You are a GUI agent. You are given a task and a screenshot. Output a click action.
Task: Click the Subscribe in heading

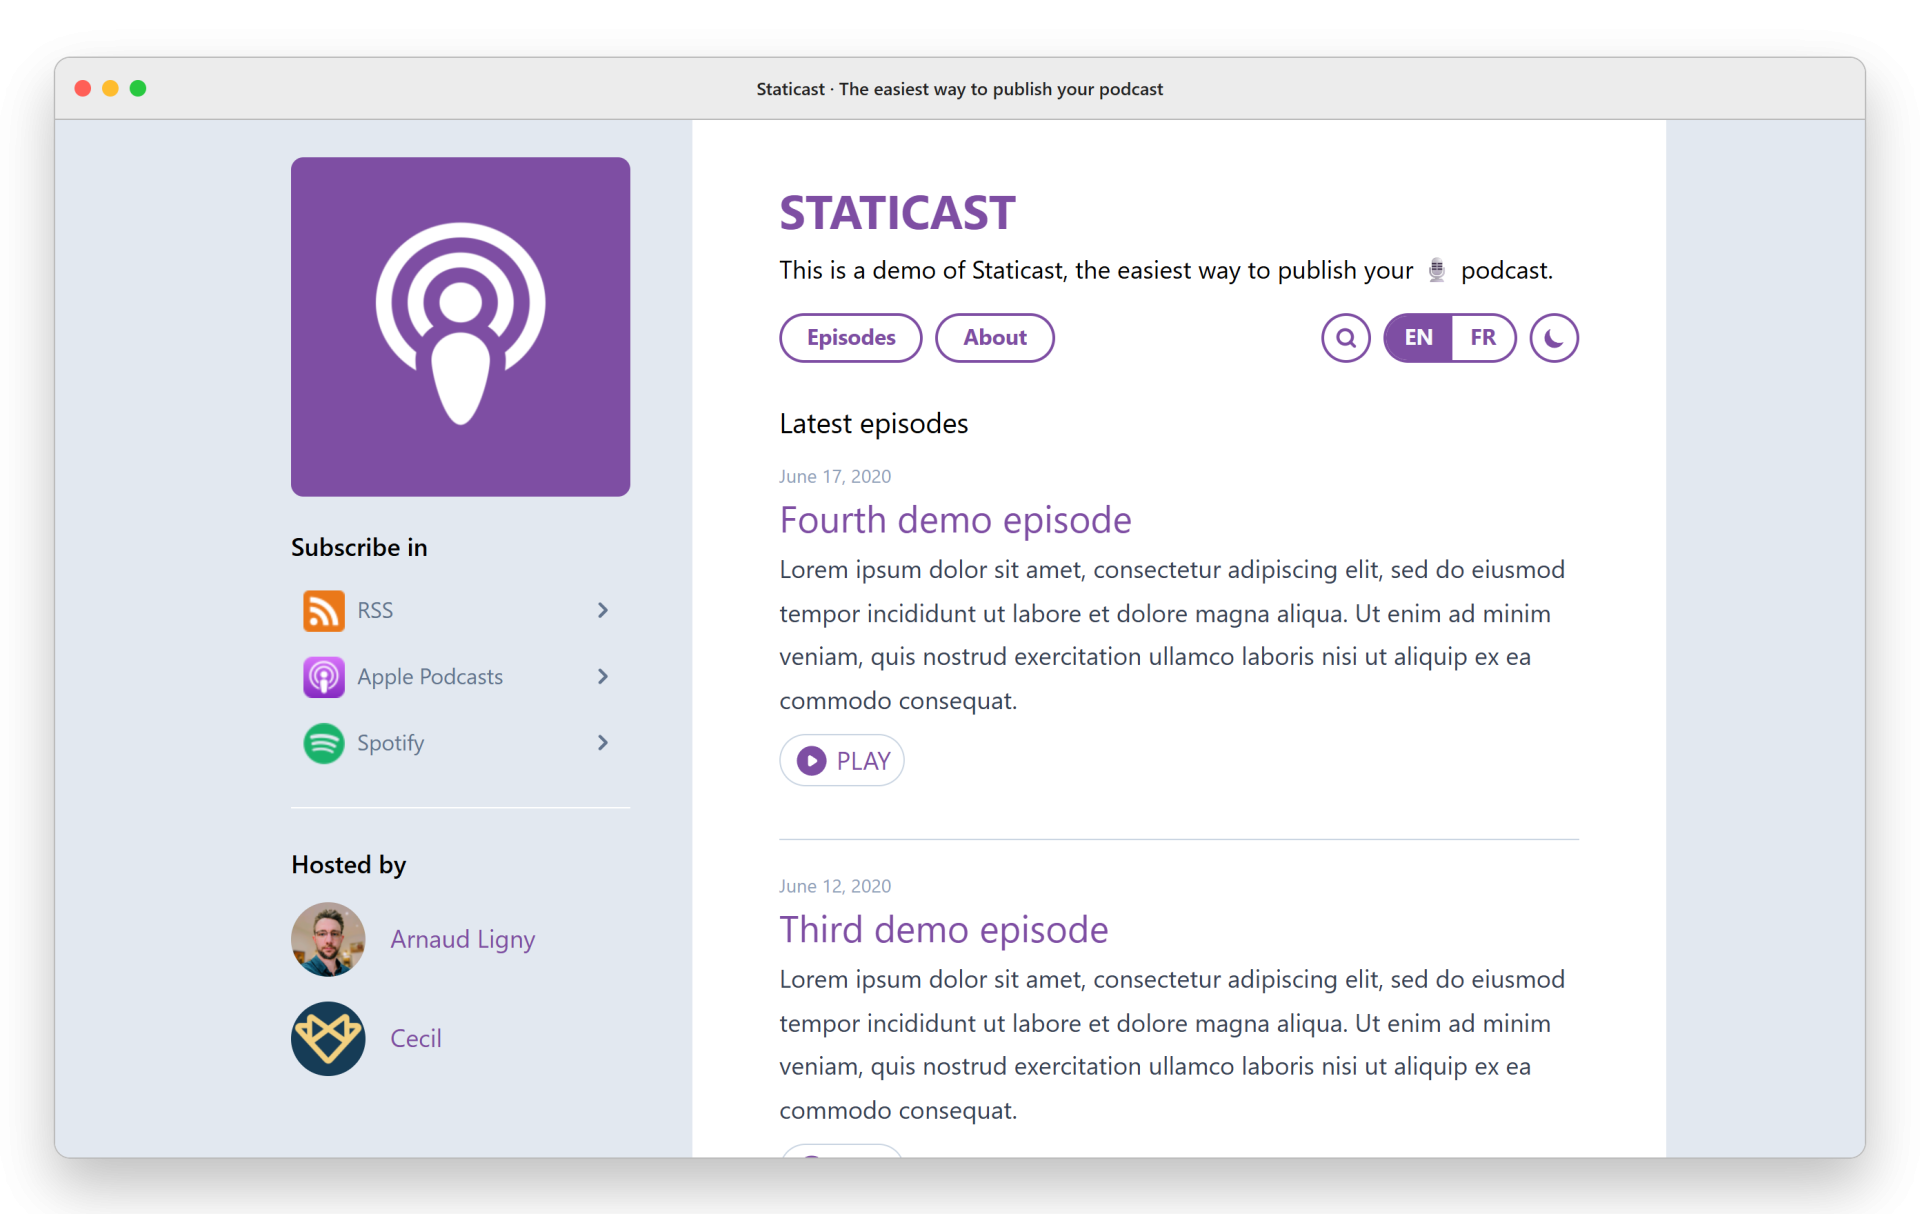359,548
